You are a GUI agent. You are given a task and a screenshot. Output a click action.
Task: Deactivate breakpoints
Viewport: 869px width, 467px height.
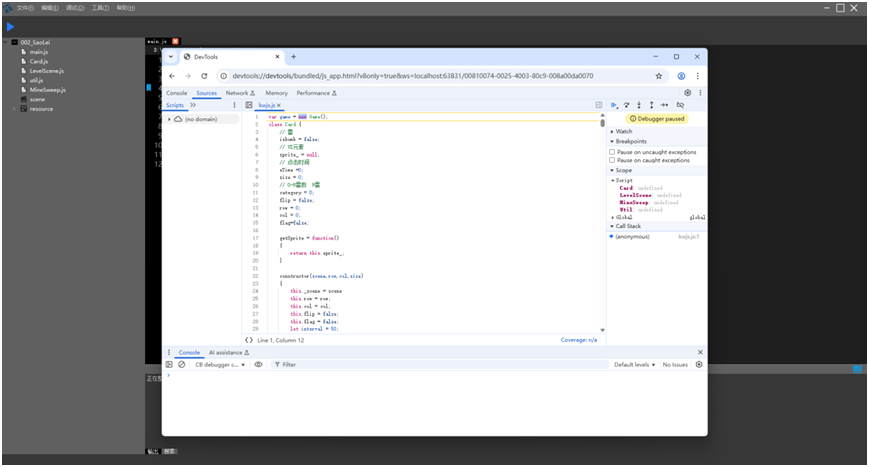tap(680, 105)
